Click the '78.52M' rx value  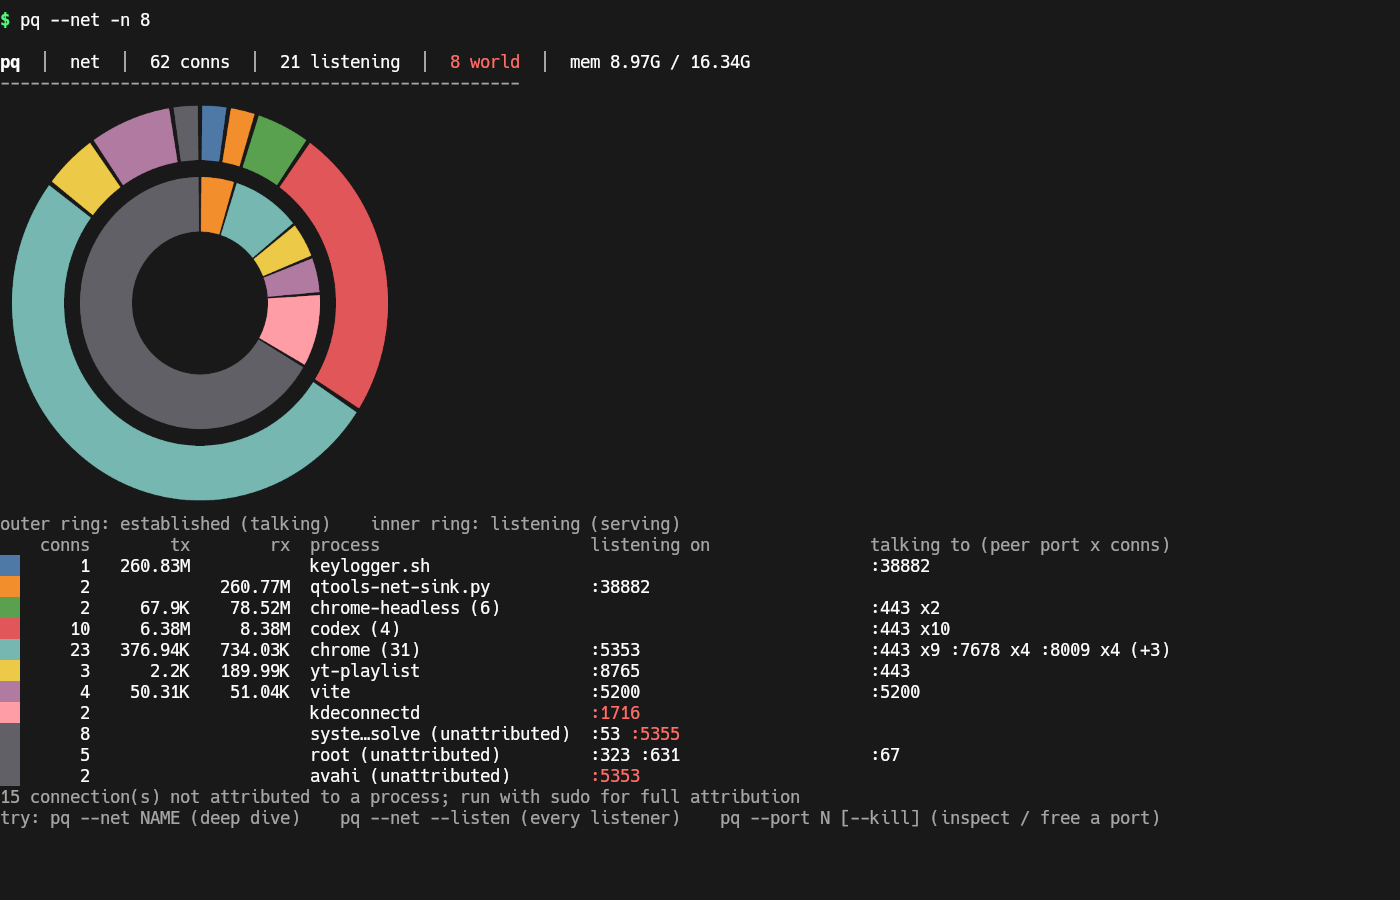pos(260,608)
